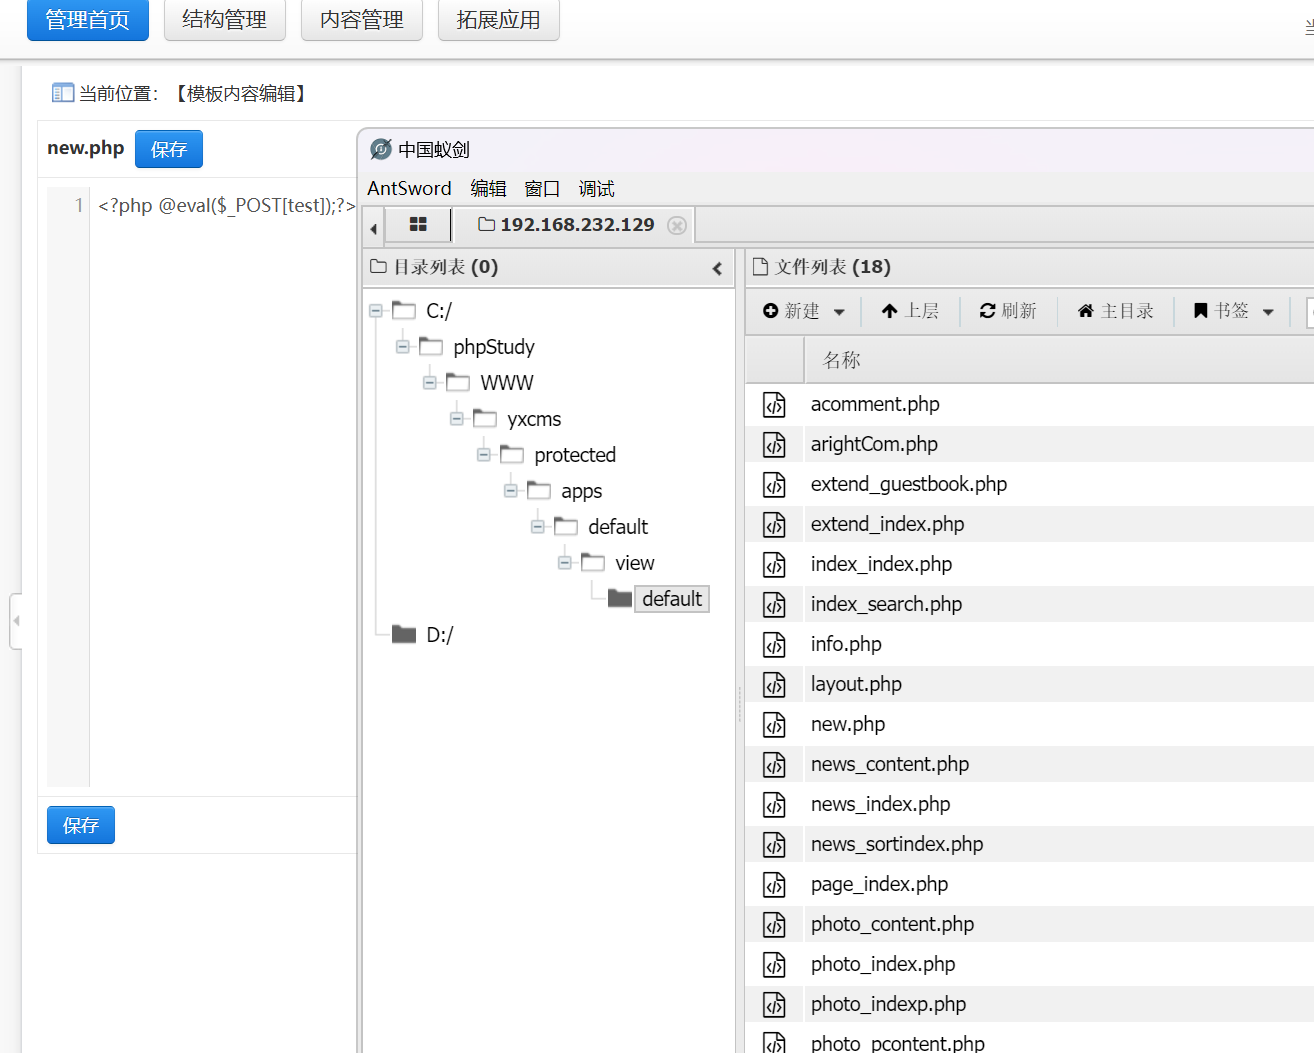The height and width of the screenshot is (1053, 1314).
Task: Click file icon of page_index.php
Action: (x=775, y=884)
